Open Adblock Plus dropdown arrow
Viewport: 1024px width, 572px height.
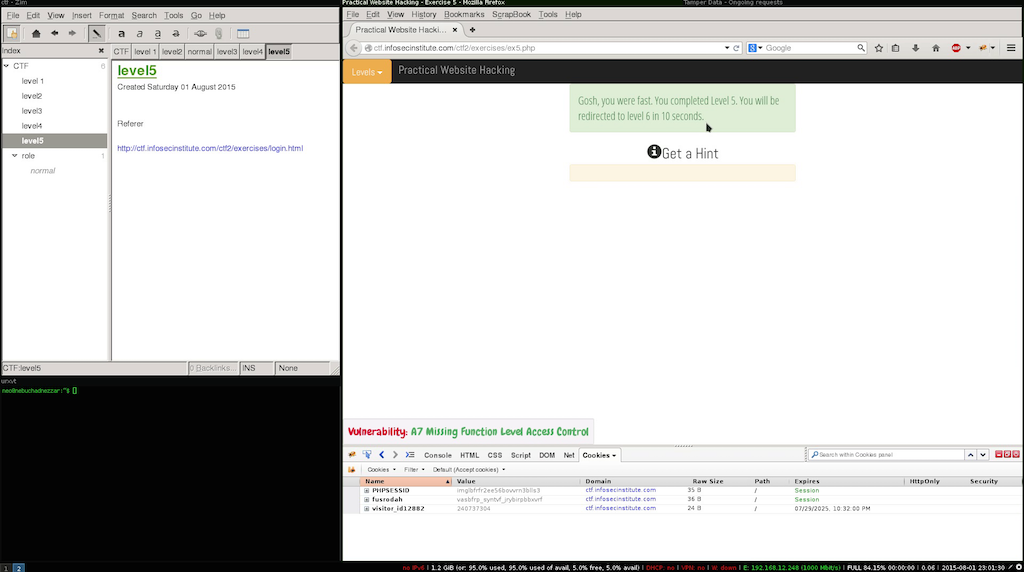tap(968, 48)
